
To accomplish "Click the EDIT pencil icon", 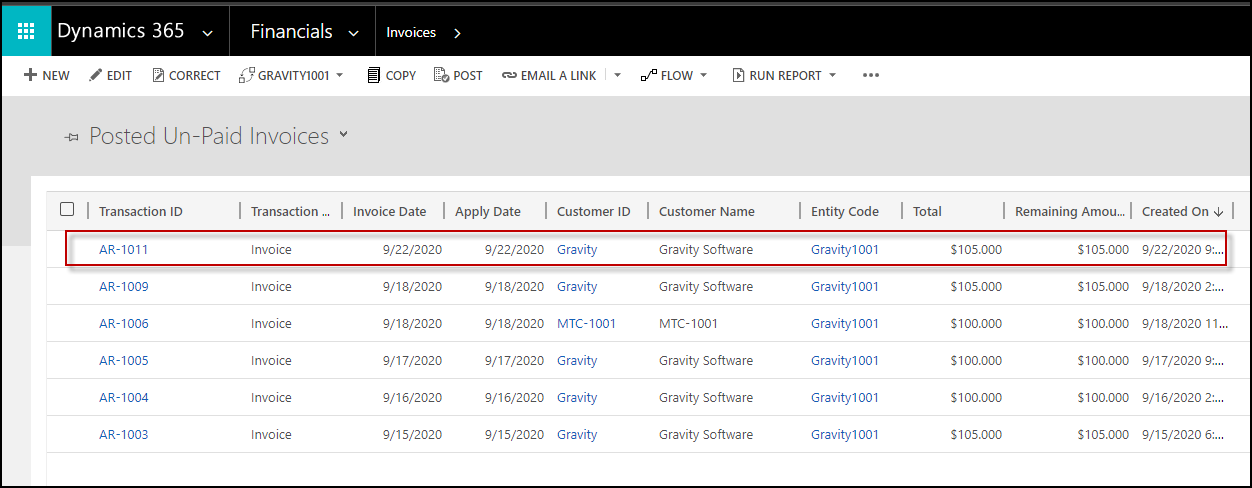I will [96, 75].
